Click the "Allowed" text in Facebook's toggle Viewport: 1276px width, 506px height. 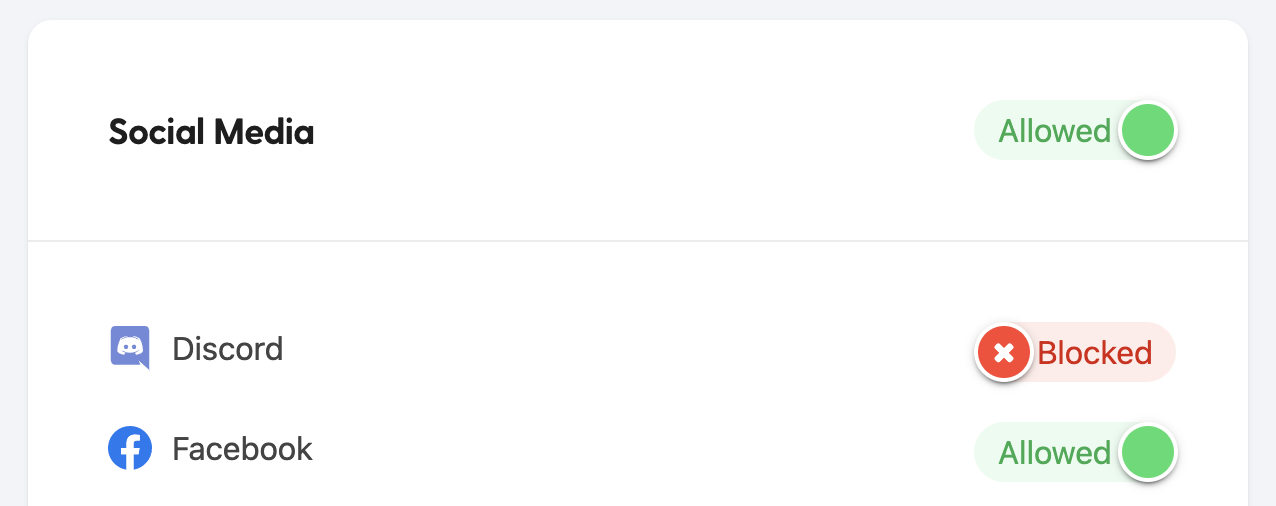1054,453
